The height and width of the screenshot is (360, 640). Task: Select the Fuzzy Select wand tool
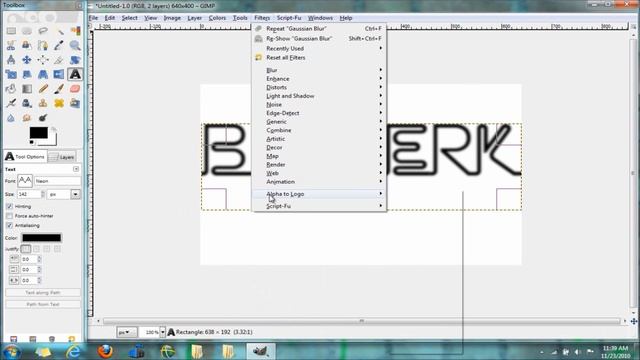(x=59, y=31)
